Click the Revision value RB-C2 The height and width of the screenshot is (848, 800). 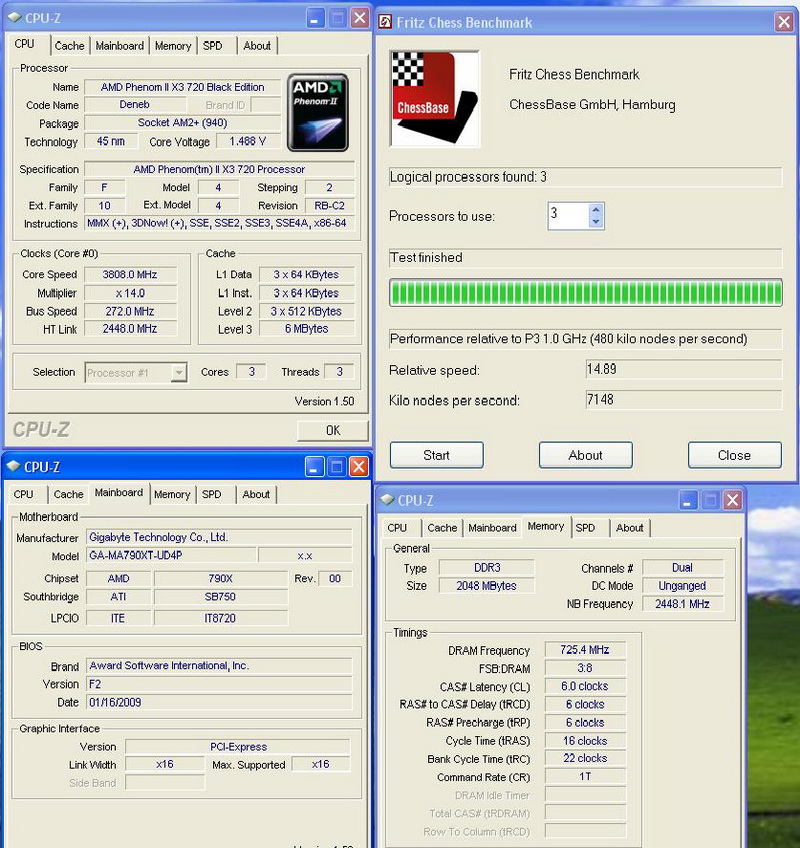click(330, 206)
